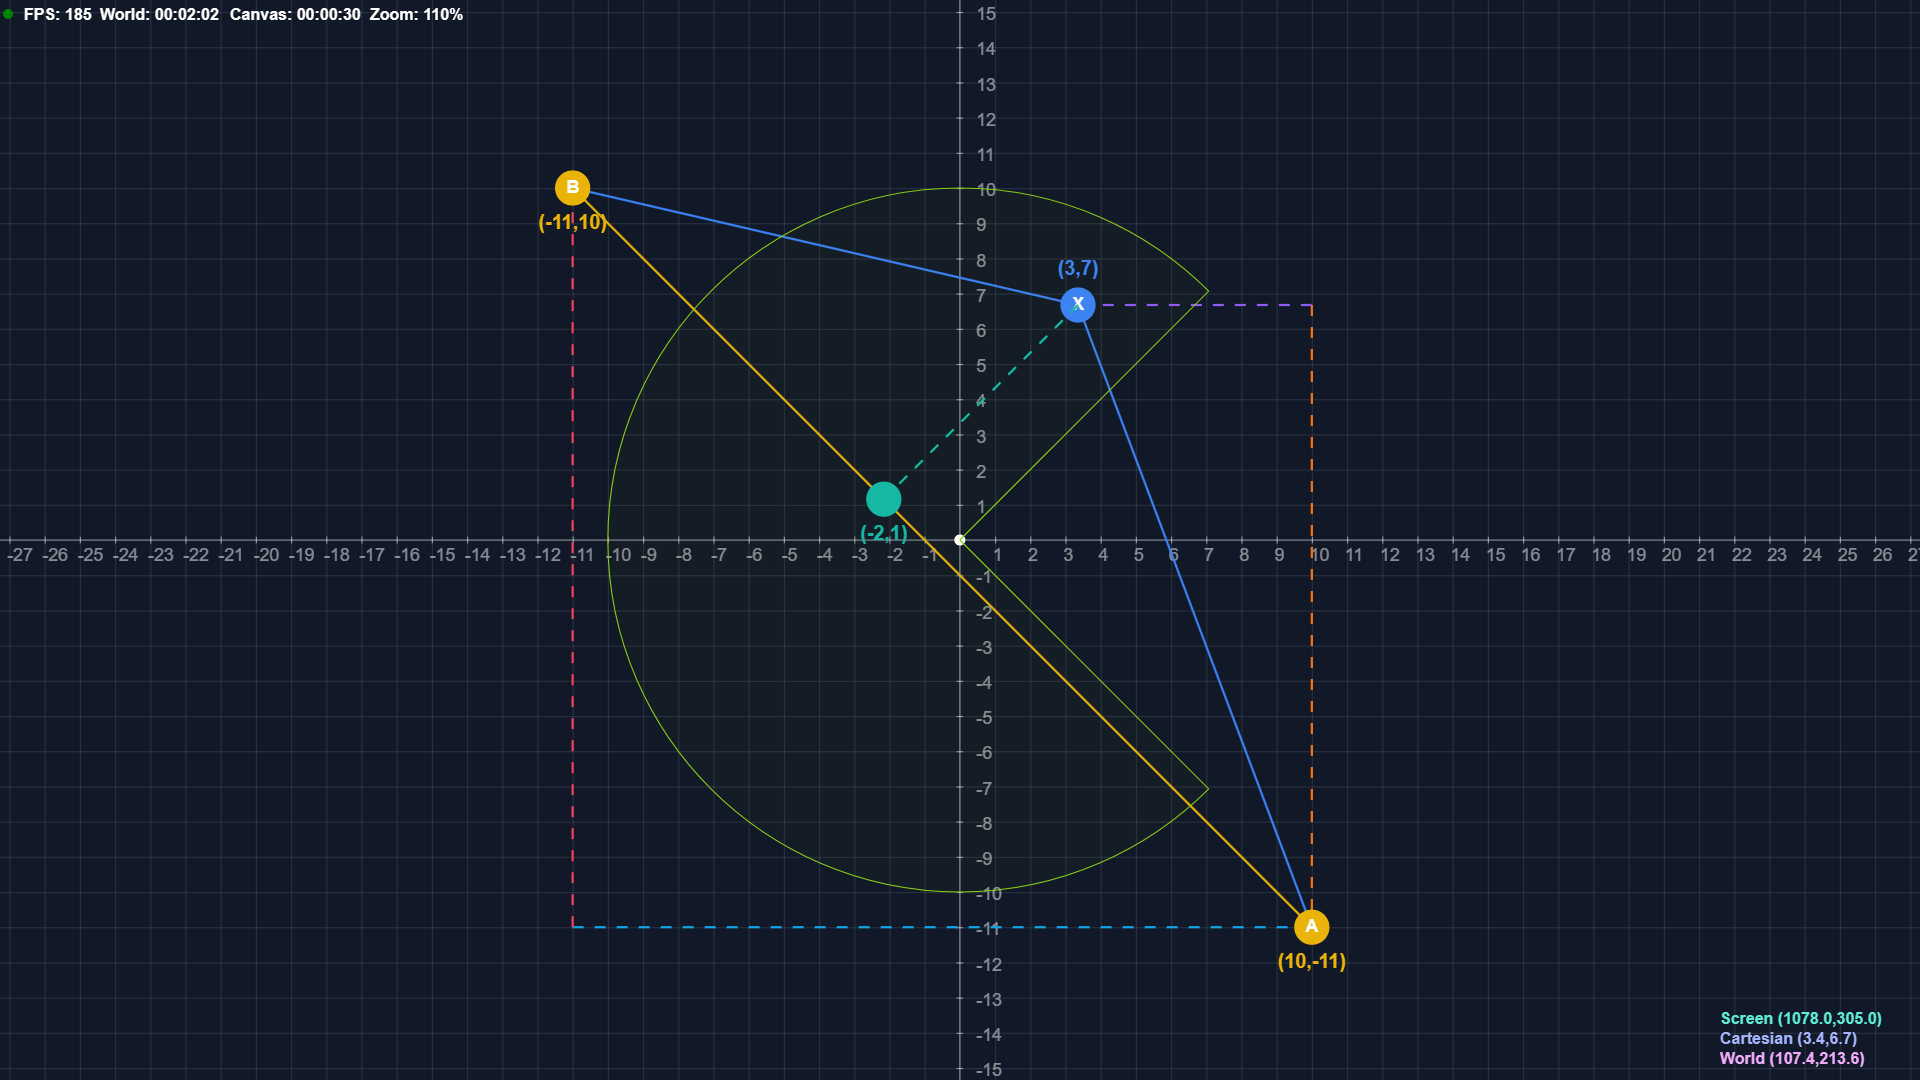The width and height of the screenshot is (1920, 1080).
Task: Click the 15 label on the y-axis top
Action: point(986,14)
